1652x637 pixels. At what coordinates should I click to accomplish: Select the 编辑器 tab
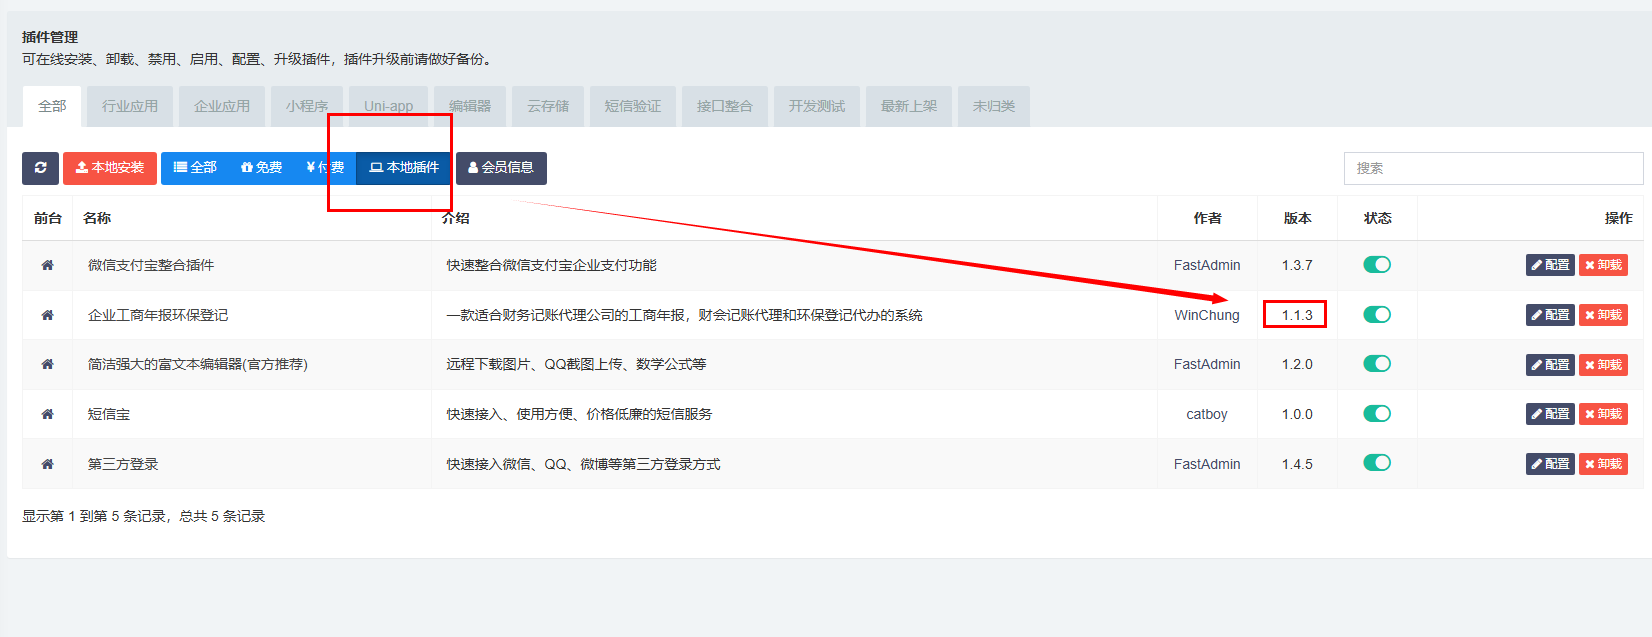[x=470, y=106]
